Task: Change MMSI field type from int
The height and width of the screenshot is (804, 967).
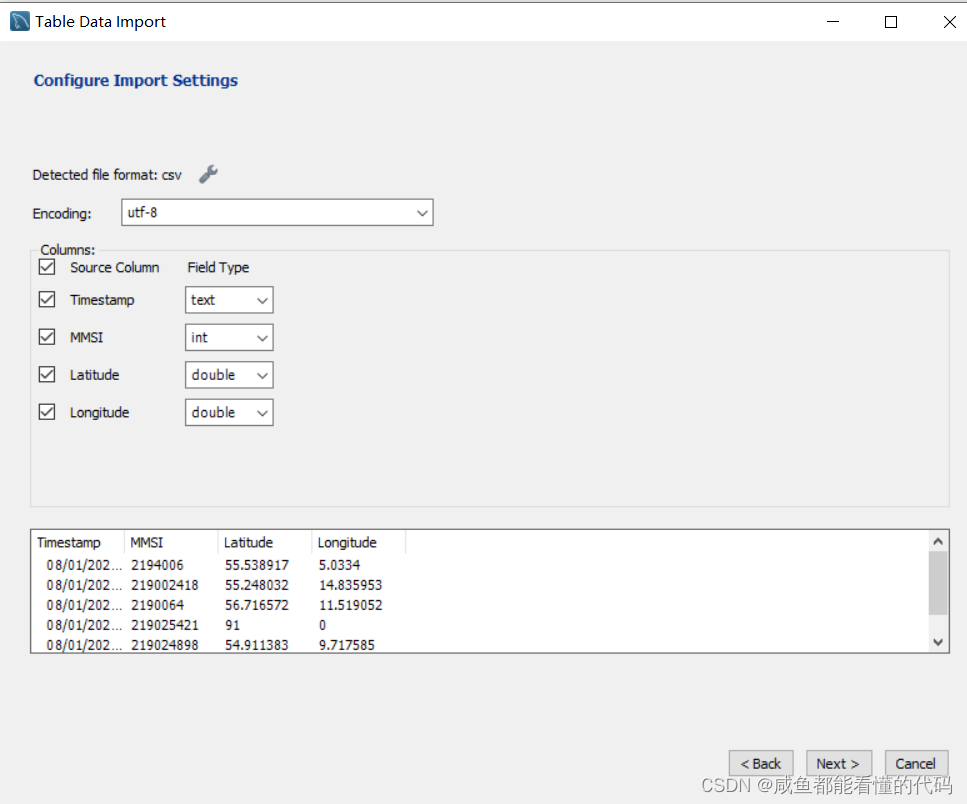Action: pyautogui.click(x=229, y=338)
